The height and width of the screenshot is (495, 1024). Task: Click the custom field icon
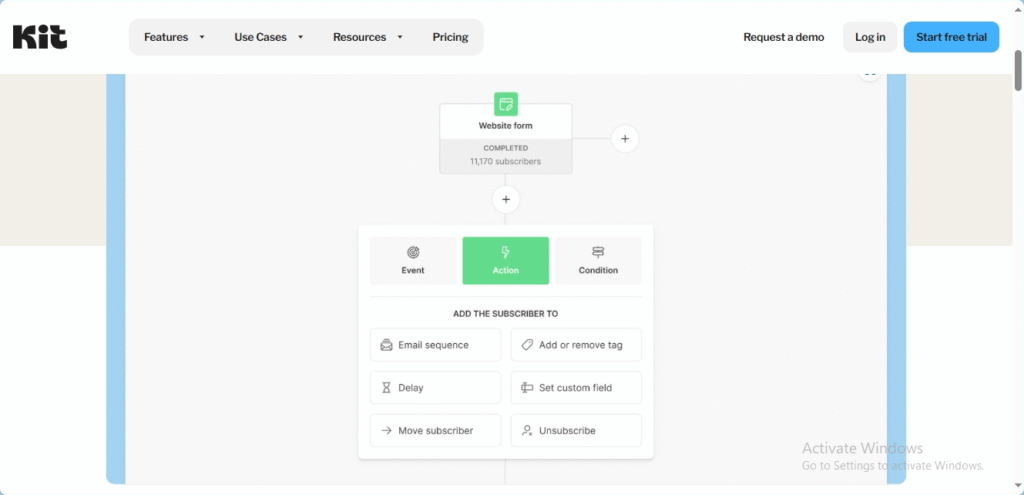(x=527, y=388)
